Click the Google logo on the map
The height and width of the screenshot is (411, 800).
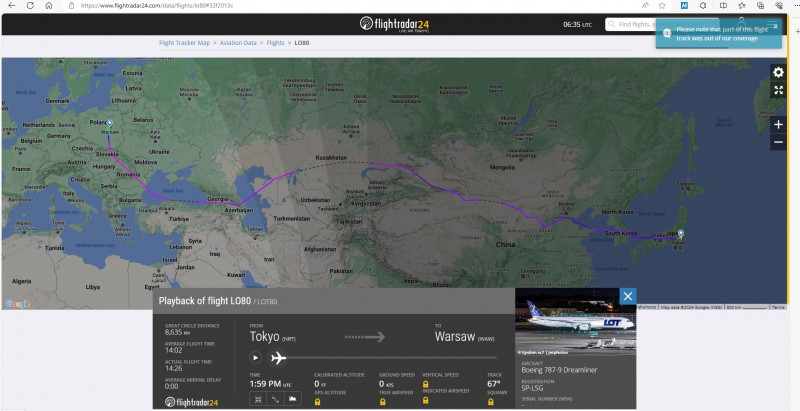[17, 304]
